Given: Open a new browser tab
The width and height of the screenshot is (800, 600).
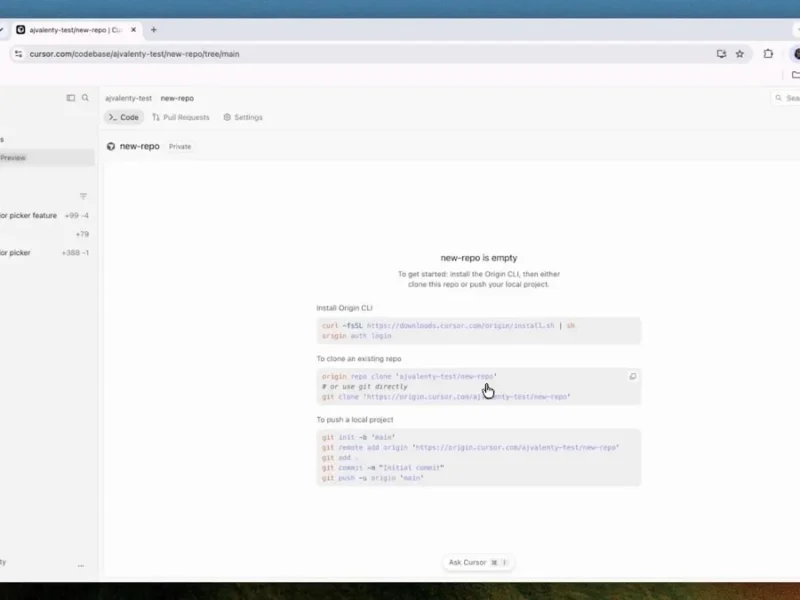Looking at the screenshot, I should 154,30.
